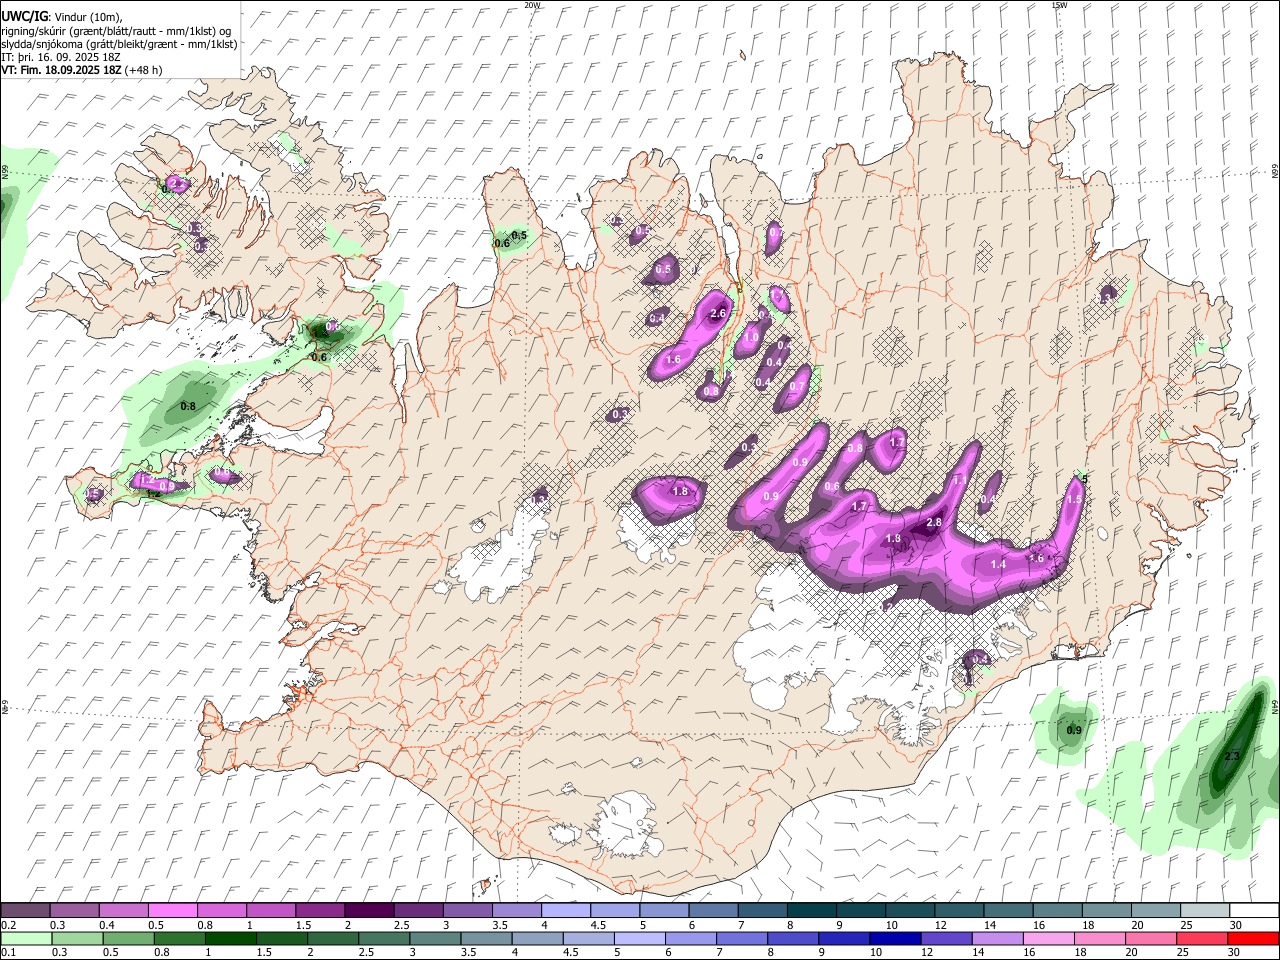Click the medium green 0.5–0.8 rain legend swatch
Screen dimensions: 1280x960
tap(128, 938)
